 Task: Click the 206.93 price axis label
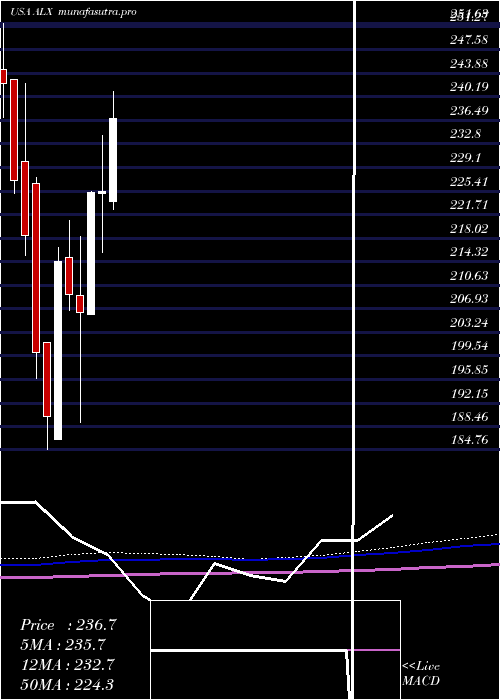(x=469, y=299)
